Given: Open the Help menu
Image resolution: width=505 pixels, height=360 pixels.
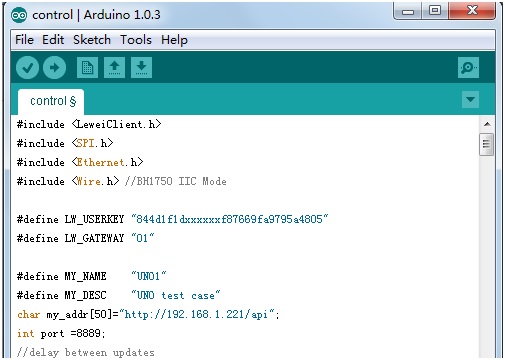Looking at the screenshot, I should 174,40.
